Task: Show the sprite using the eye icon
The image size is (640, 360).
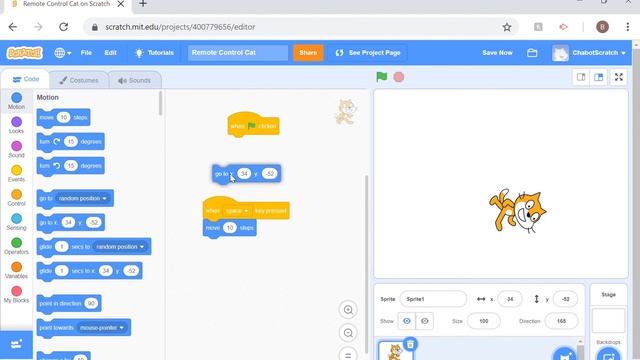Action: [x=407, y=321]
